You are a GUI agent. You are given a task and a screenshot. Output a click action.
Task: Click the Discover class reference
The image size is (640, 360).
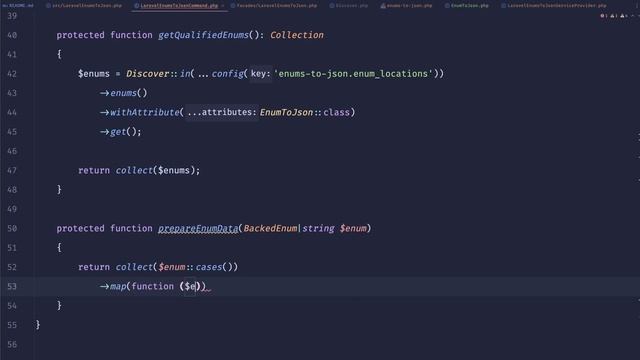click(147, 74)
